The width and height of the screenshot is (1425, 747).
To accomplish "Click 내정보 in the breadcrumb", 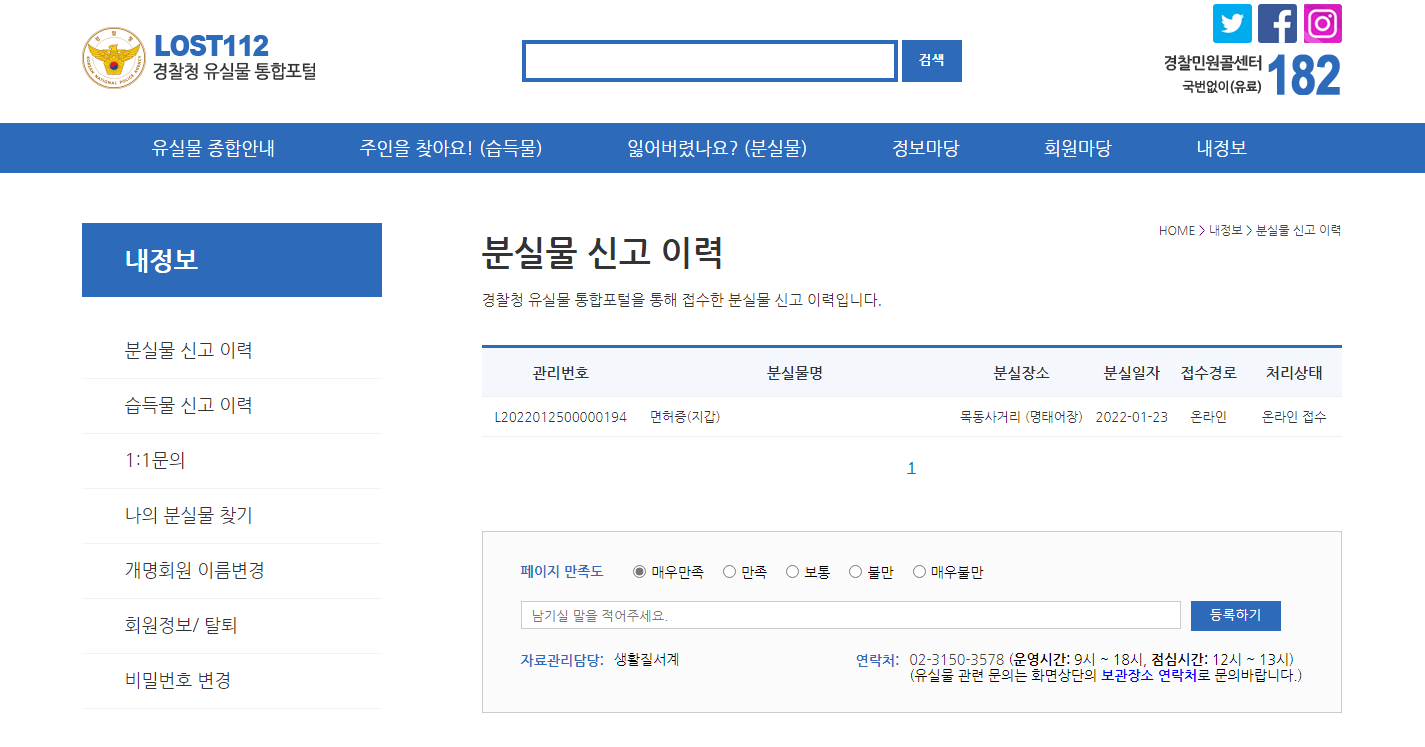I will (1225, 230).
